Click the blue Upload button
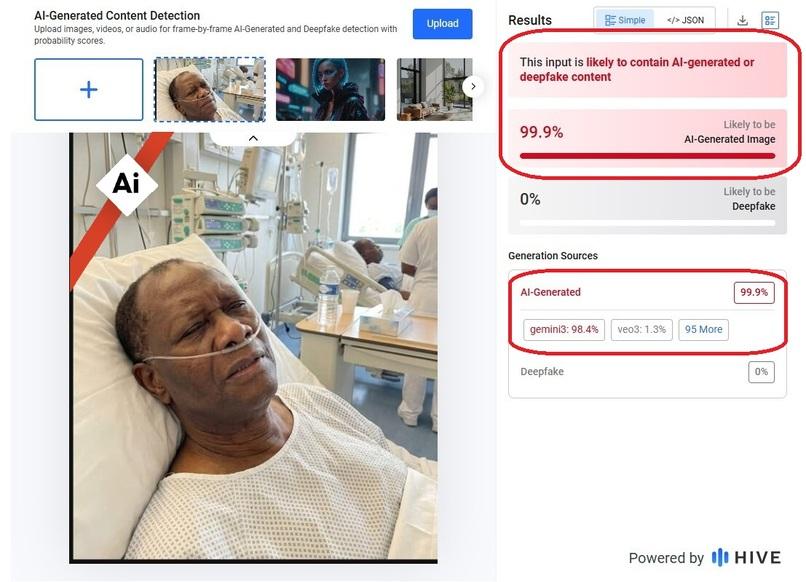 pyautogui.click(x=442, y=24)
